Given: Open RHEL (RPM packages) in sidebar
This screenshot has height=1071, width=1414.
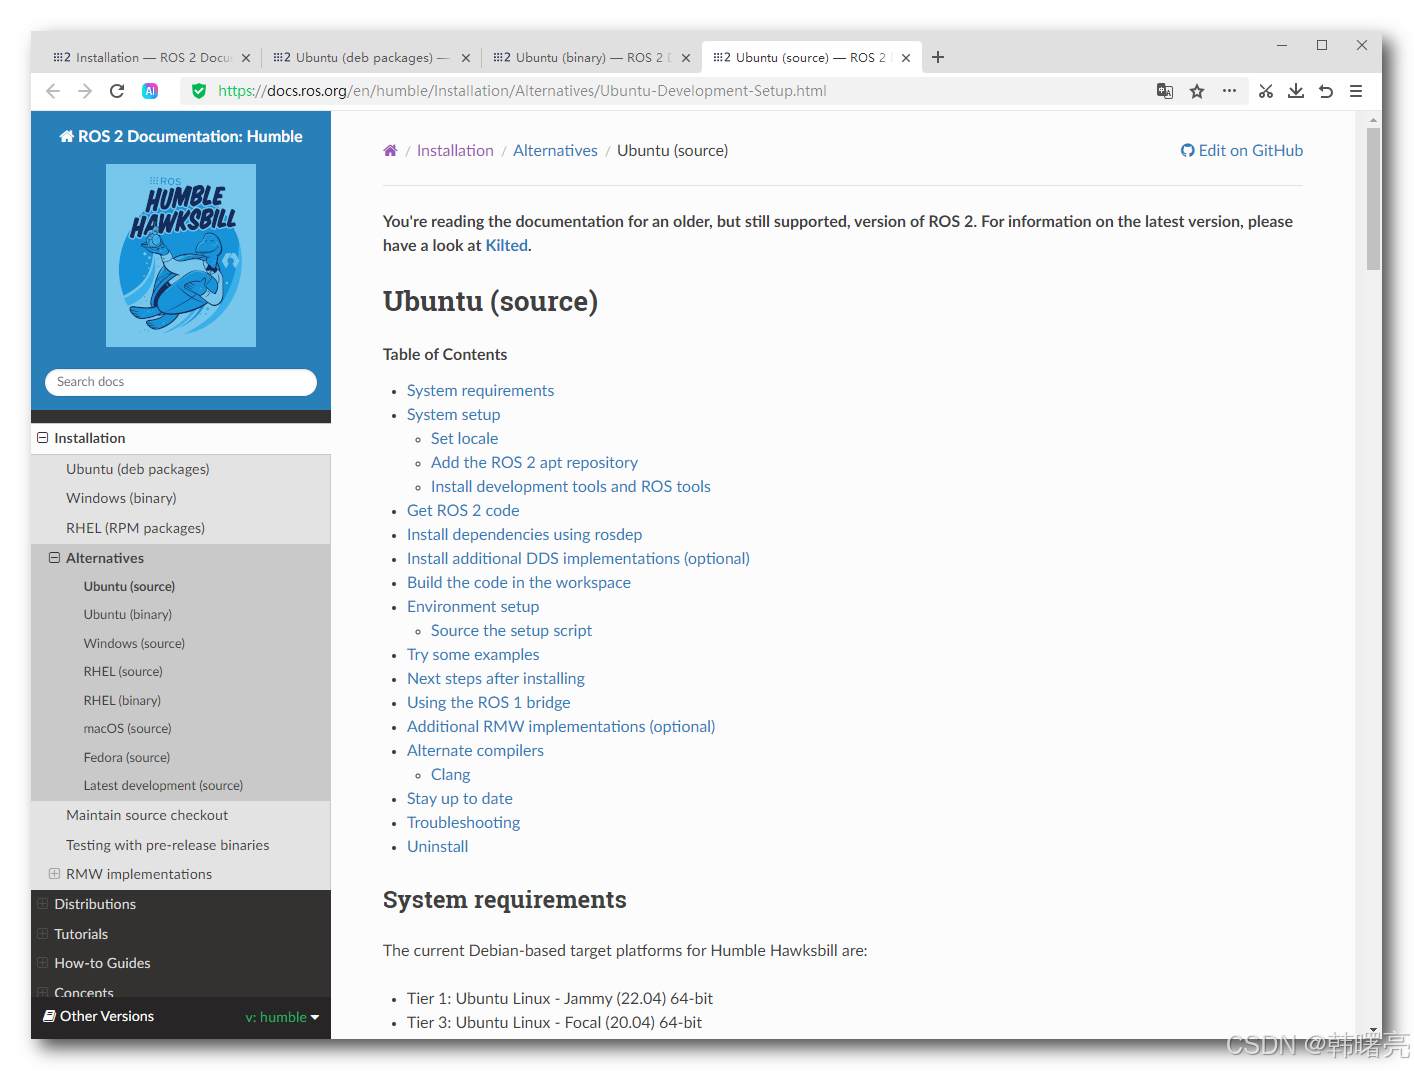Looking at the screenshot, I should tap(135, 528).
